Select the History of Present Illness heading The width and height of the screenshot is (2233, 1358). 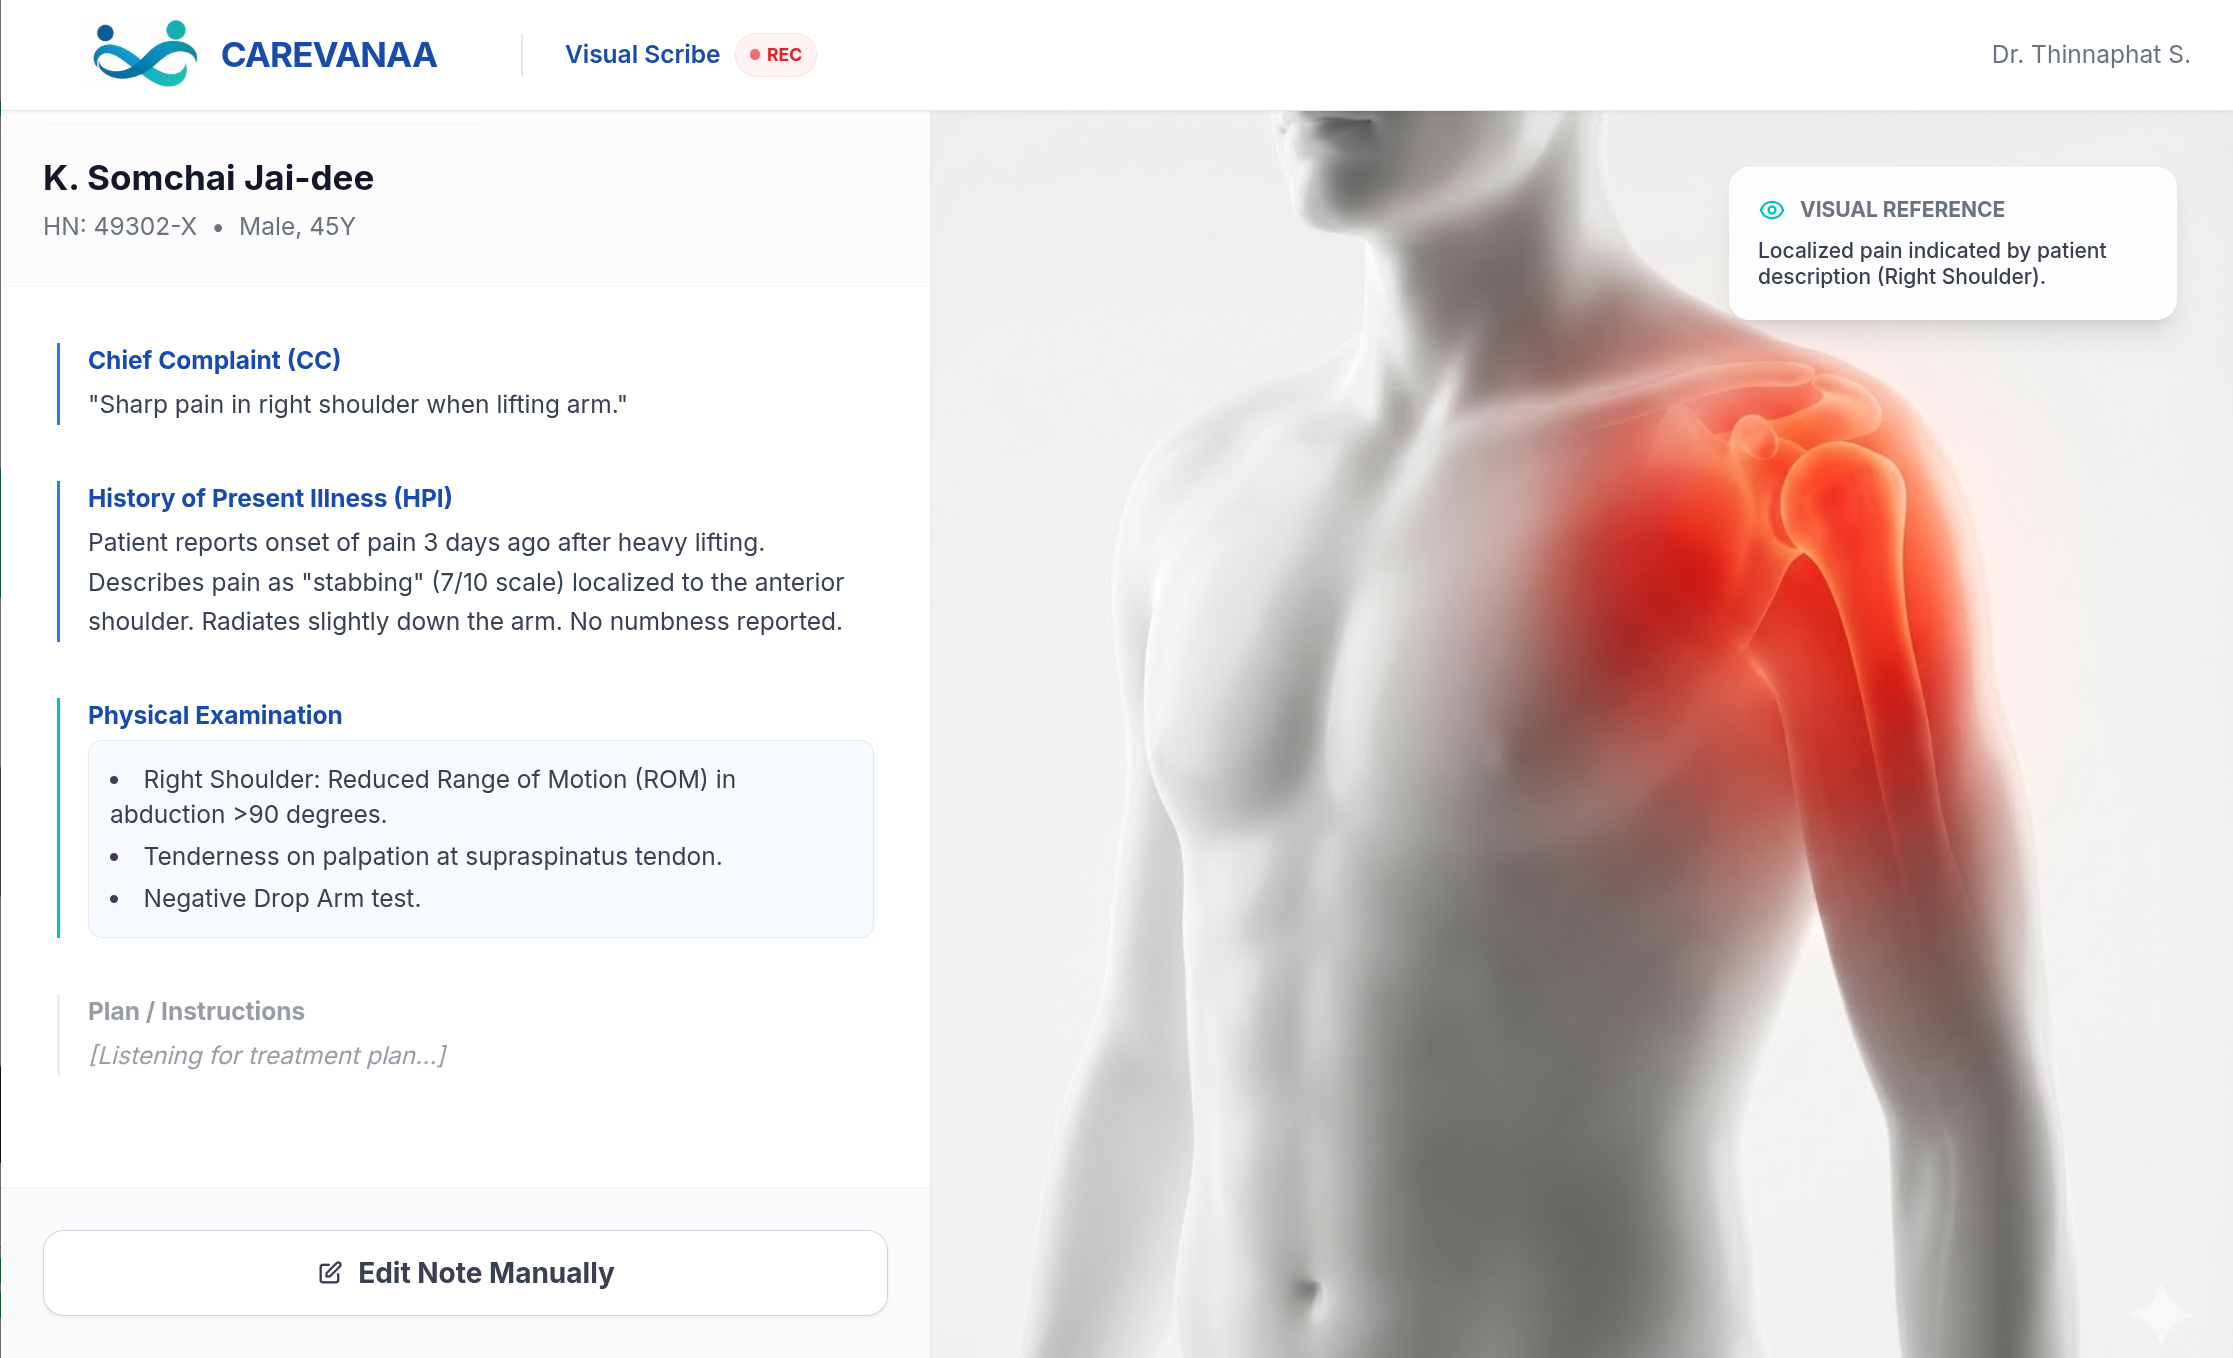tap(270, 498)
